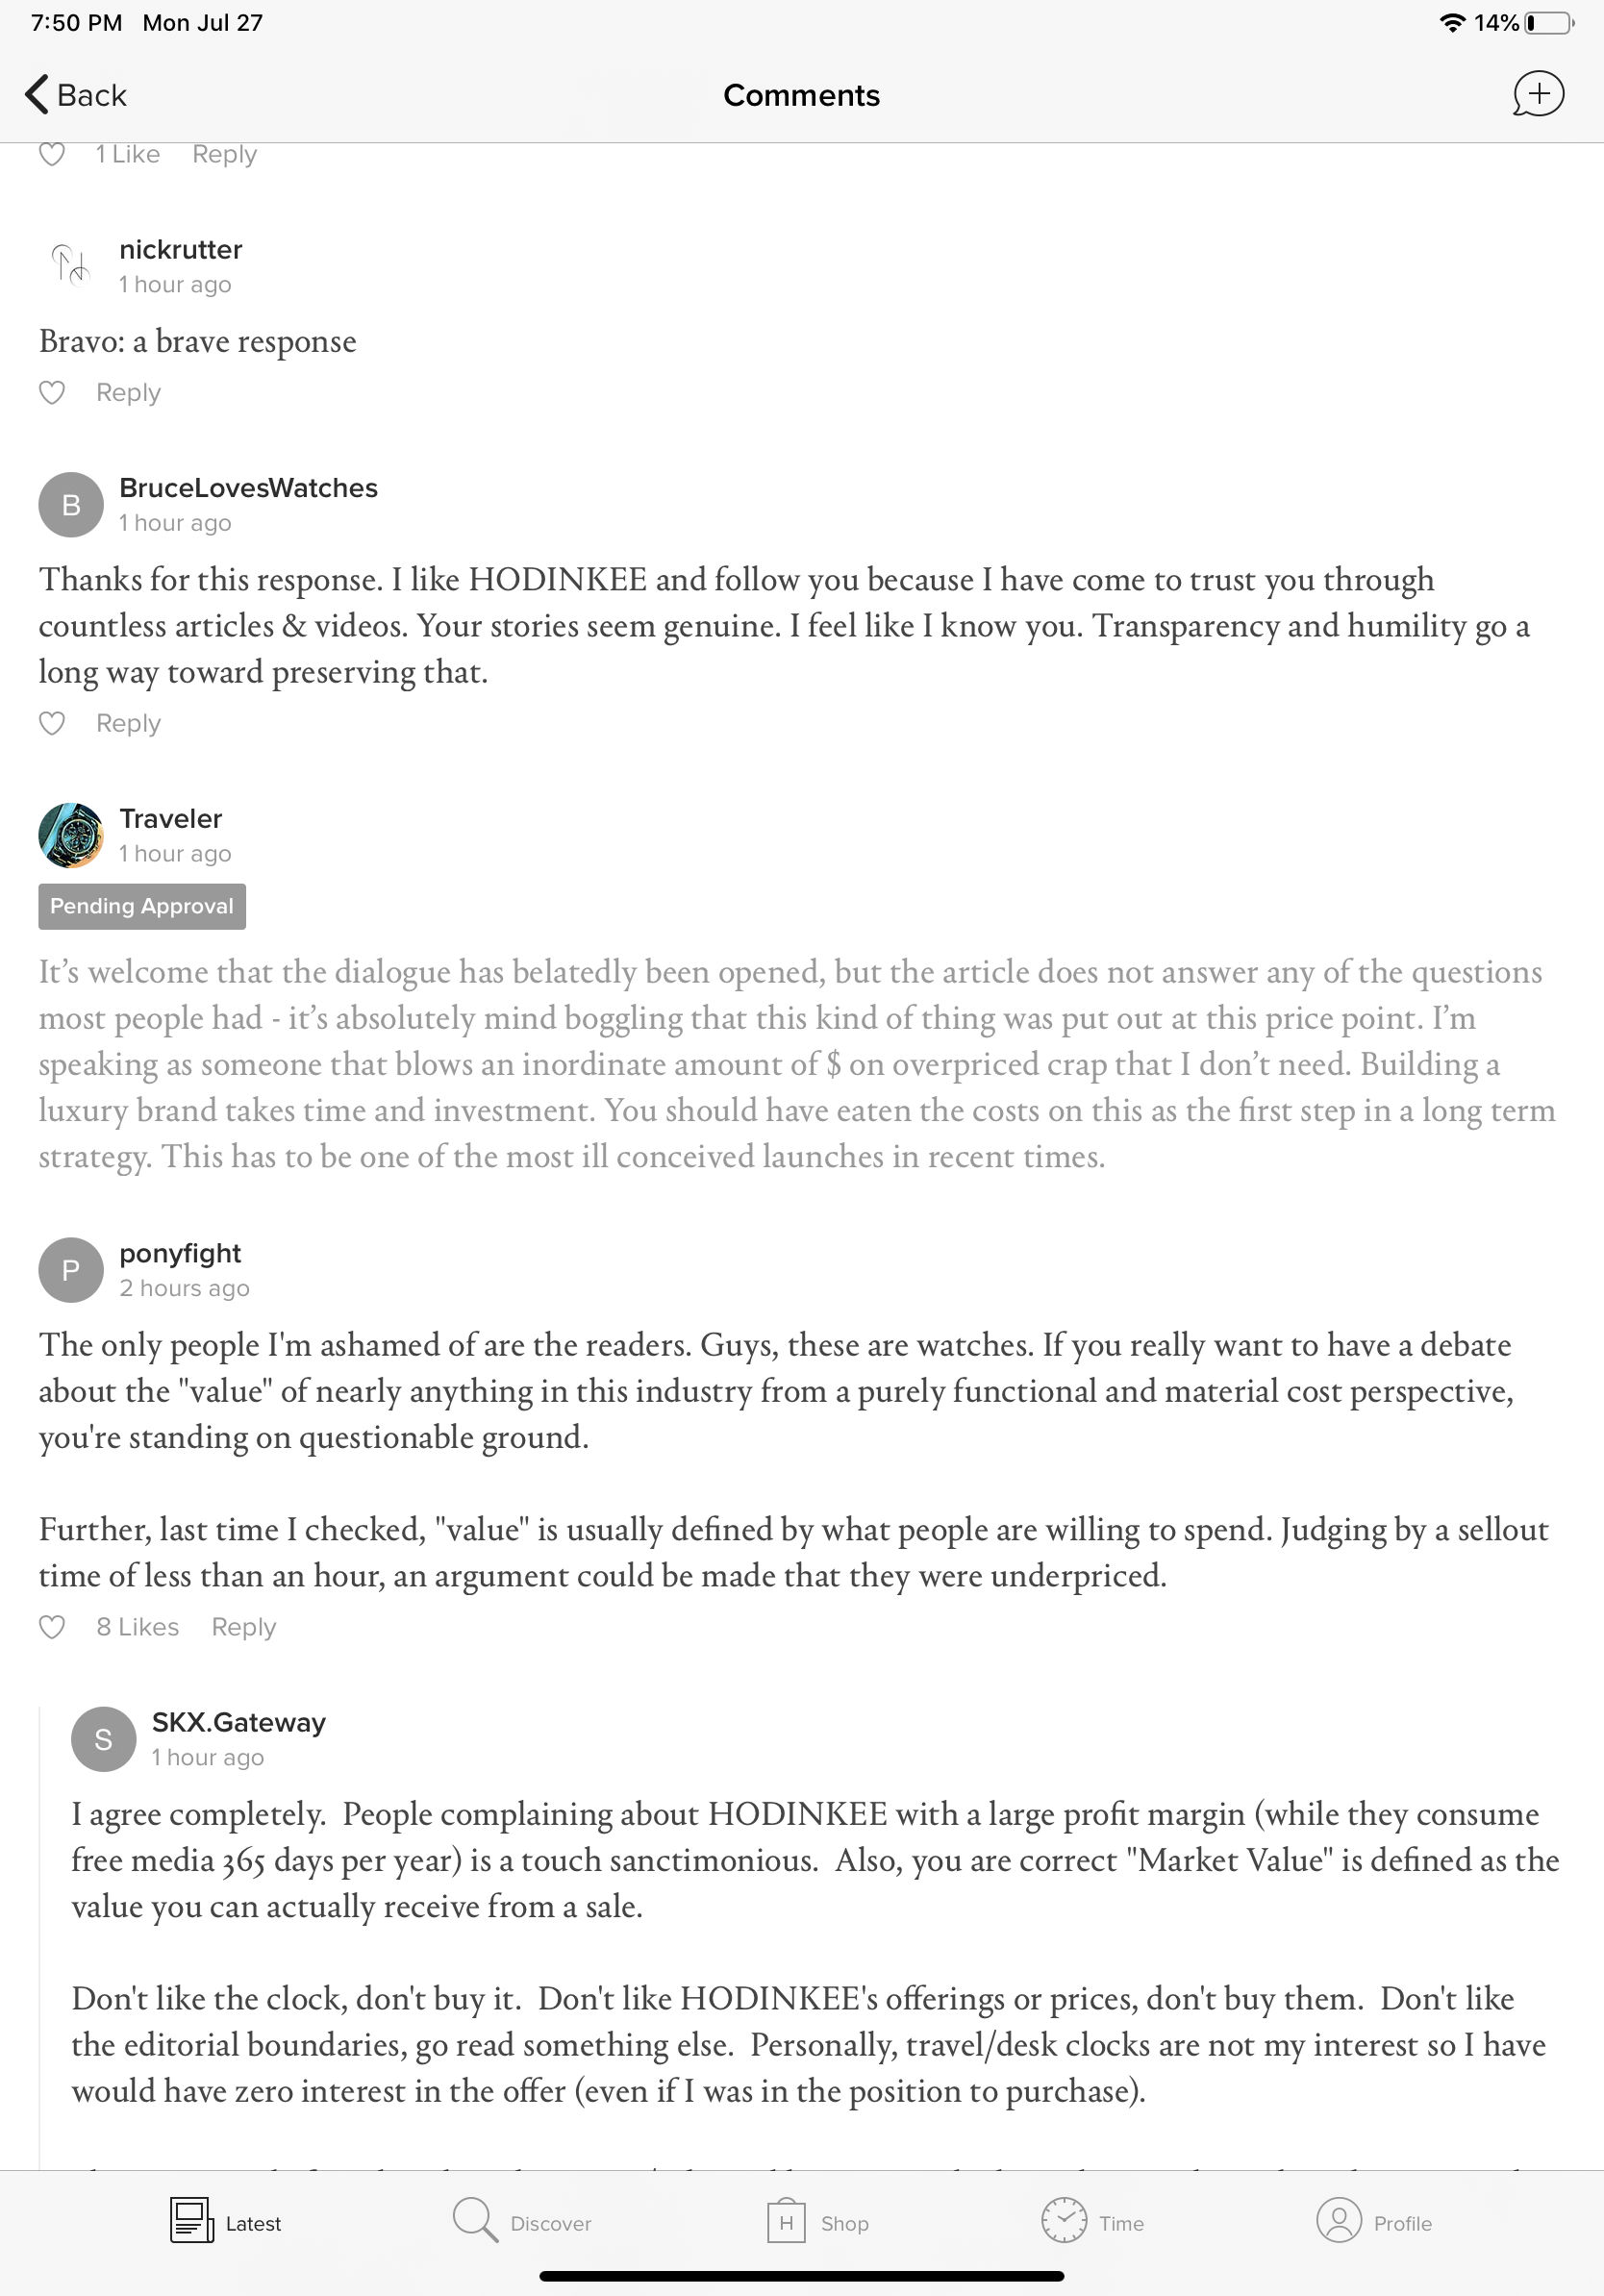Viewport: 1604px width, 2296px height.
Task: Tap SKX.Gateway's S avatar
Action: click(x=103, y=1739)
